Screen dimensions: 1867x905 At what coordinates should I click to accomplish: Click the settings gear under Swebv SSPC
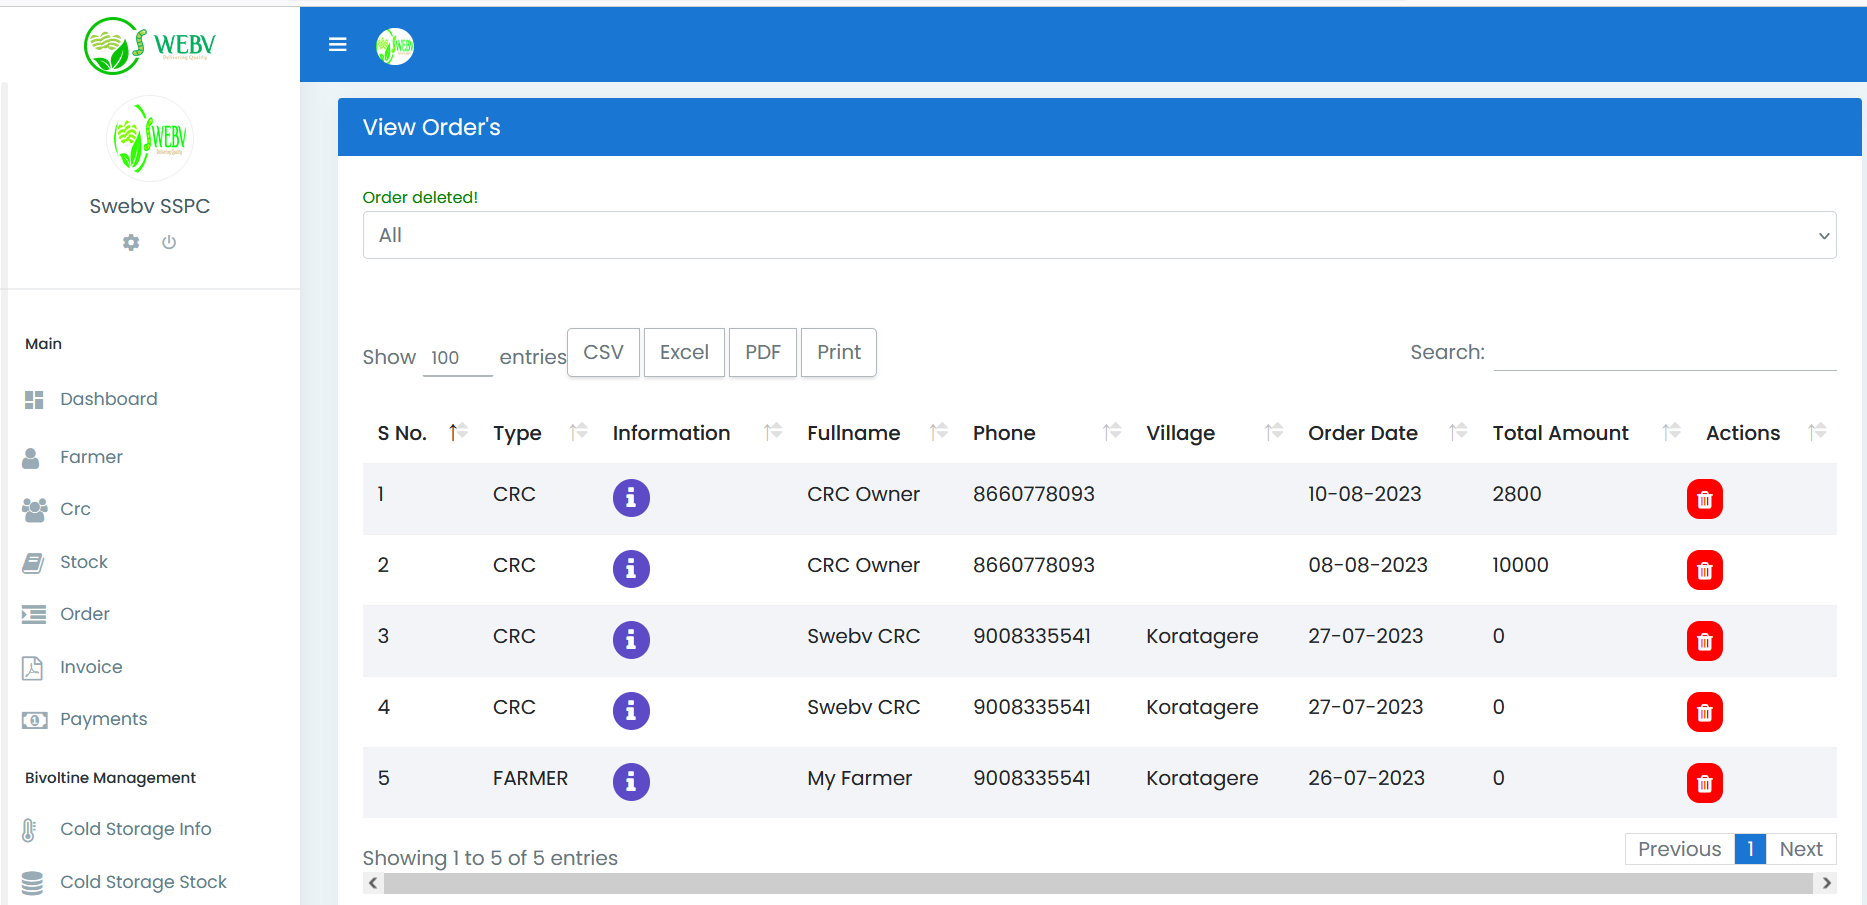point(131,242)
